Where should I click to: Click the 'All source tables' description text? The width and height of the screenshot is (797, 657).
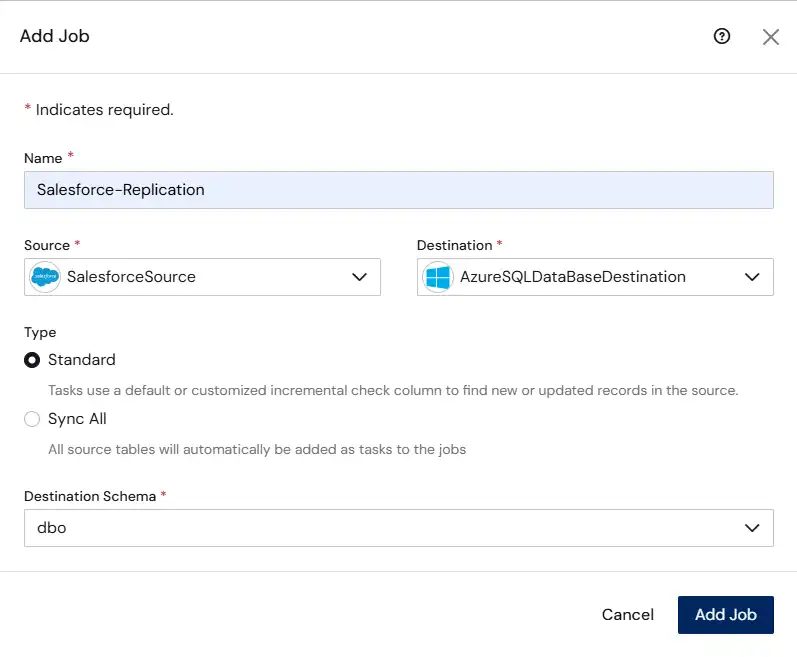coord(257,449)
